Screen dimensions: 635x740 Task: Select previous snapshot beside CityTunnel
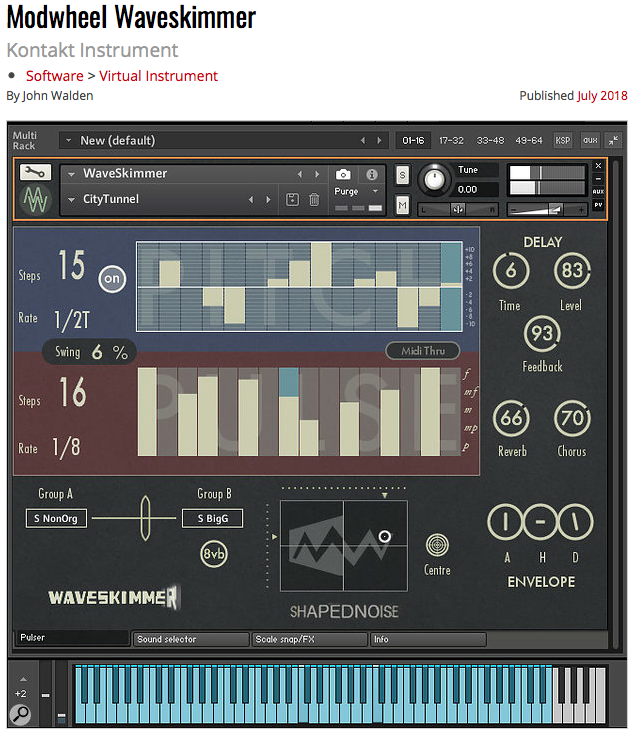(251, 200)
